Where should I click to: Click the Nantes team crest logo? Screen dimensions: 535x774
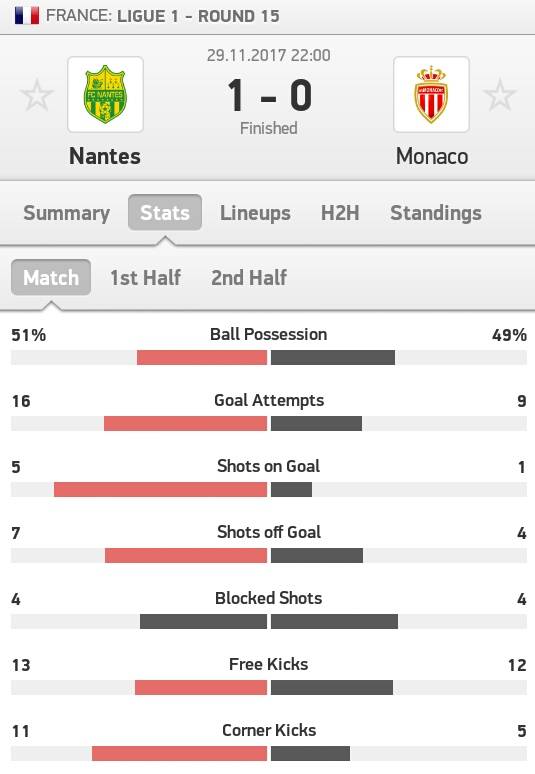click(x=105, y=94)
